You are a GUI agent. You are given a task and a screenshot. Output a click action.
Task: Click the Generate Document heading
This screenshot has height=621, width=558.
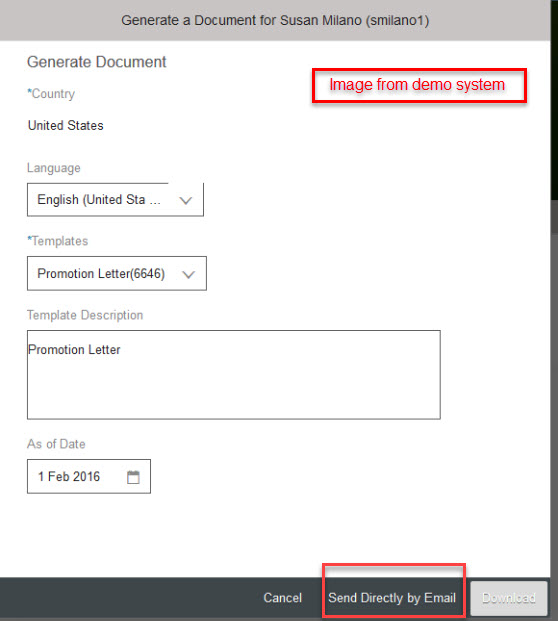click(x=97, y=62)
